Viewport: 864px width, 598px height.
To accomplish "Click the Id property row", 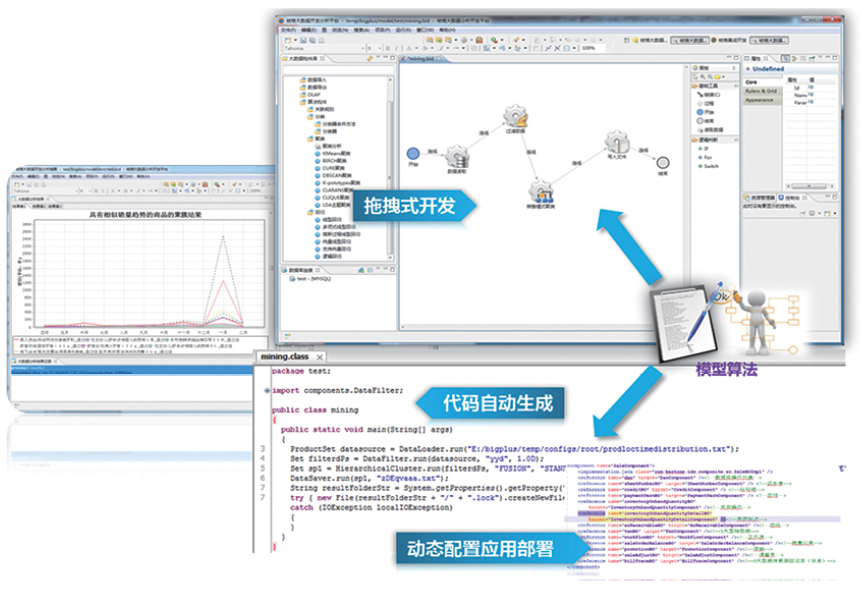I will coord(810,88).
